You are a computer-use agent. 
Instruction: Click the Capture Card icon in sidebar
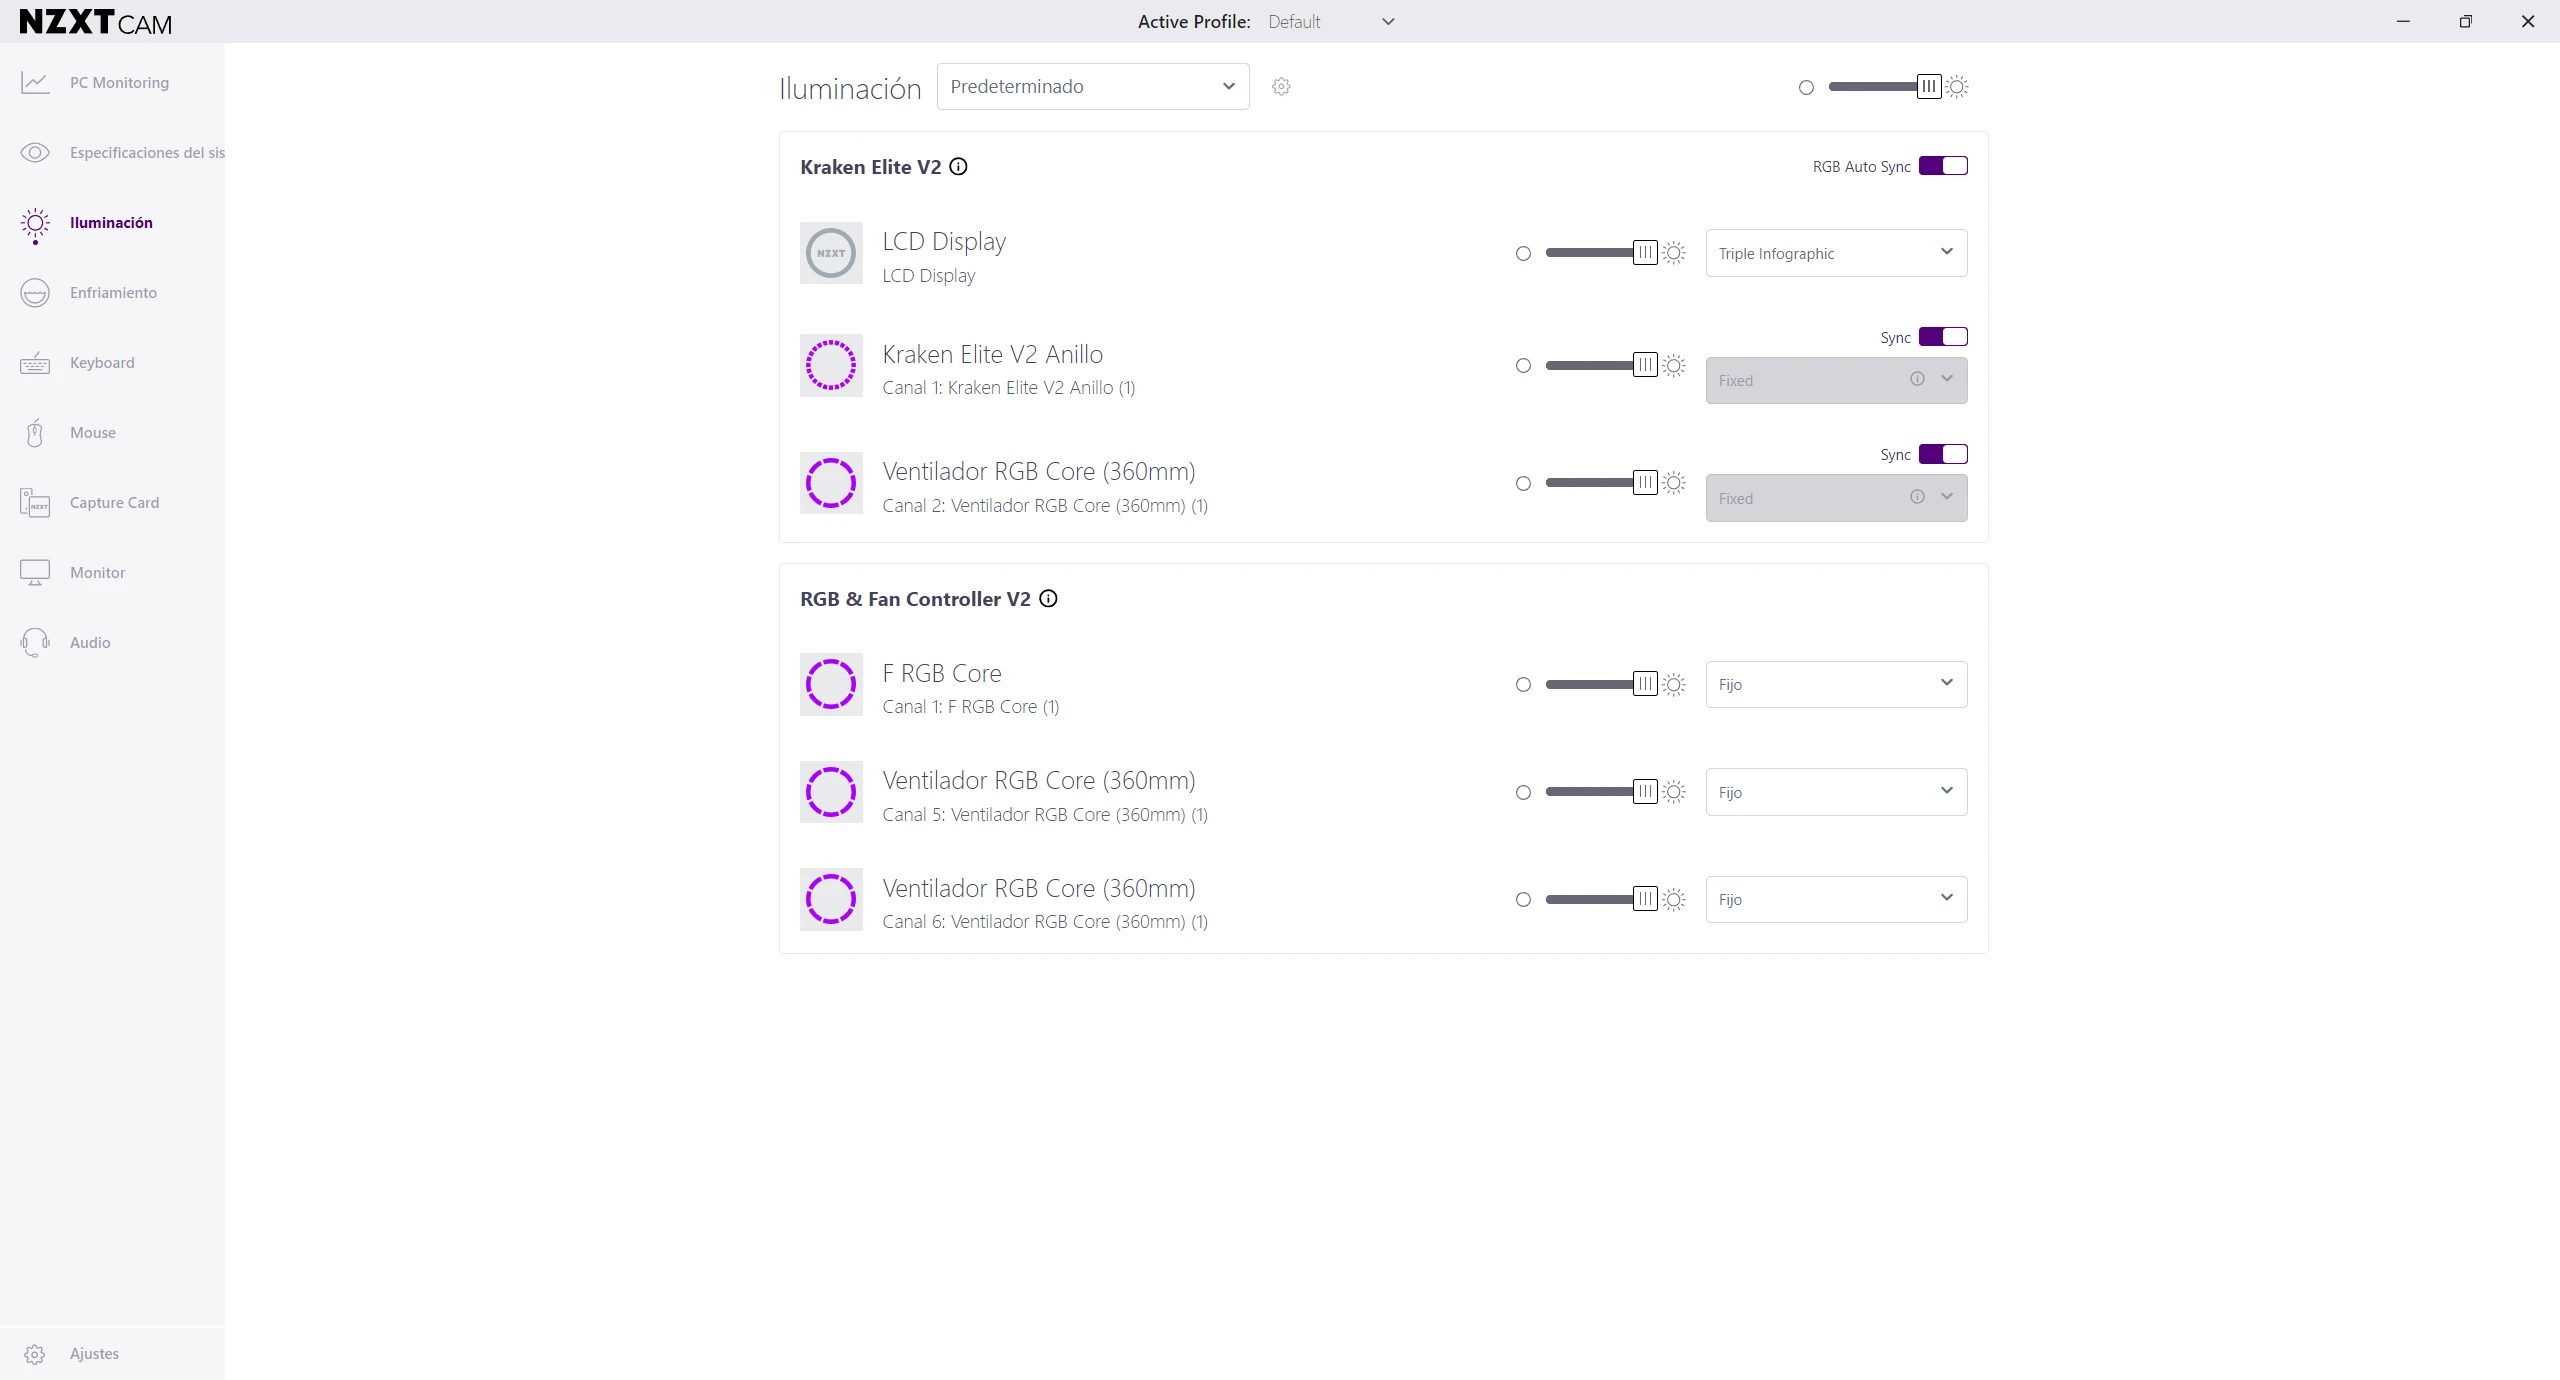pos(35,503)
